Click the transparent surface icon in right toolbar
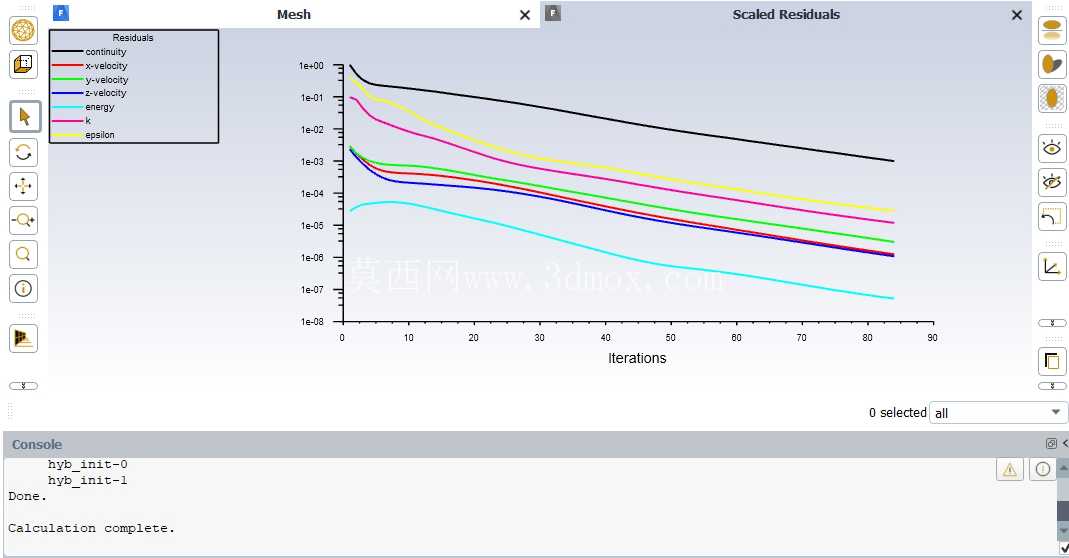The image size is (1069, 558). point(1052,98)
